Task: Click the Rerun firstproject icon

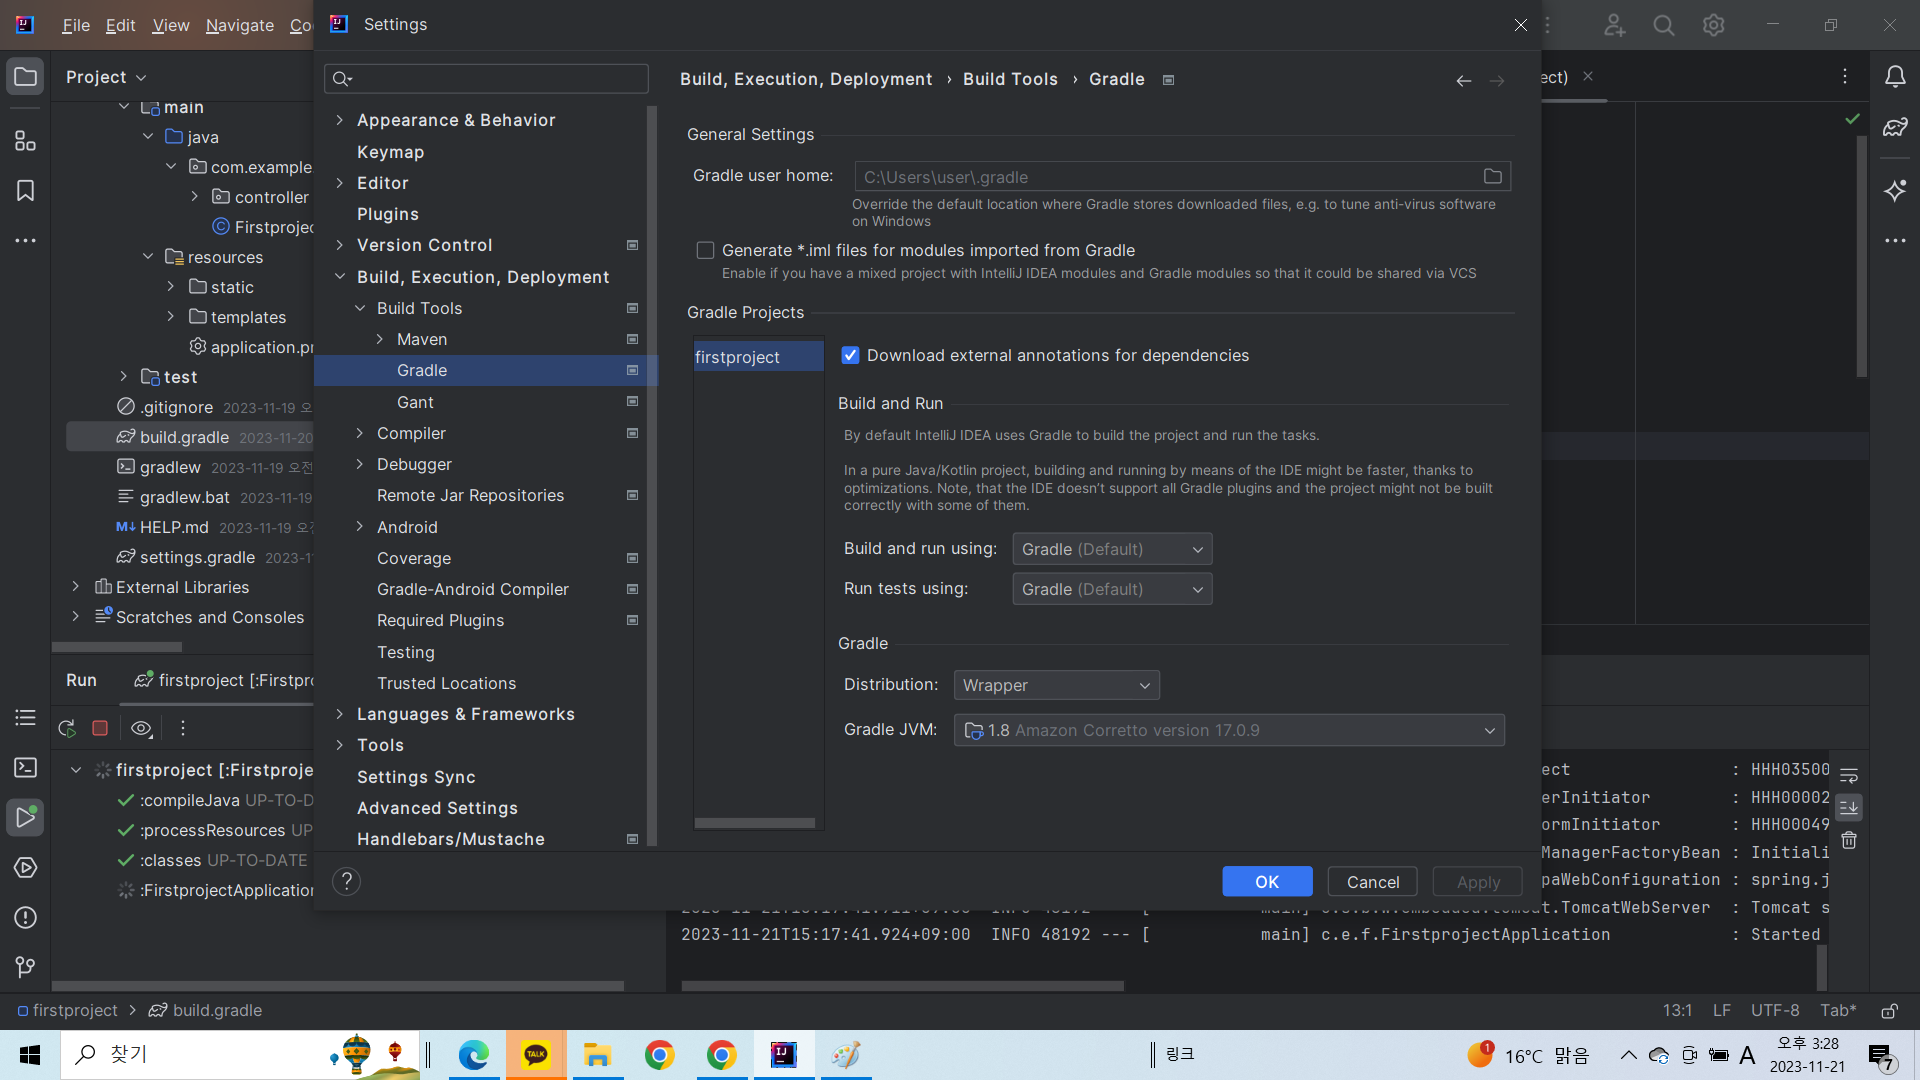Action: point(67,728)
